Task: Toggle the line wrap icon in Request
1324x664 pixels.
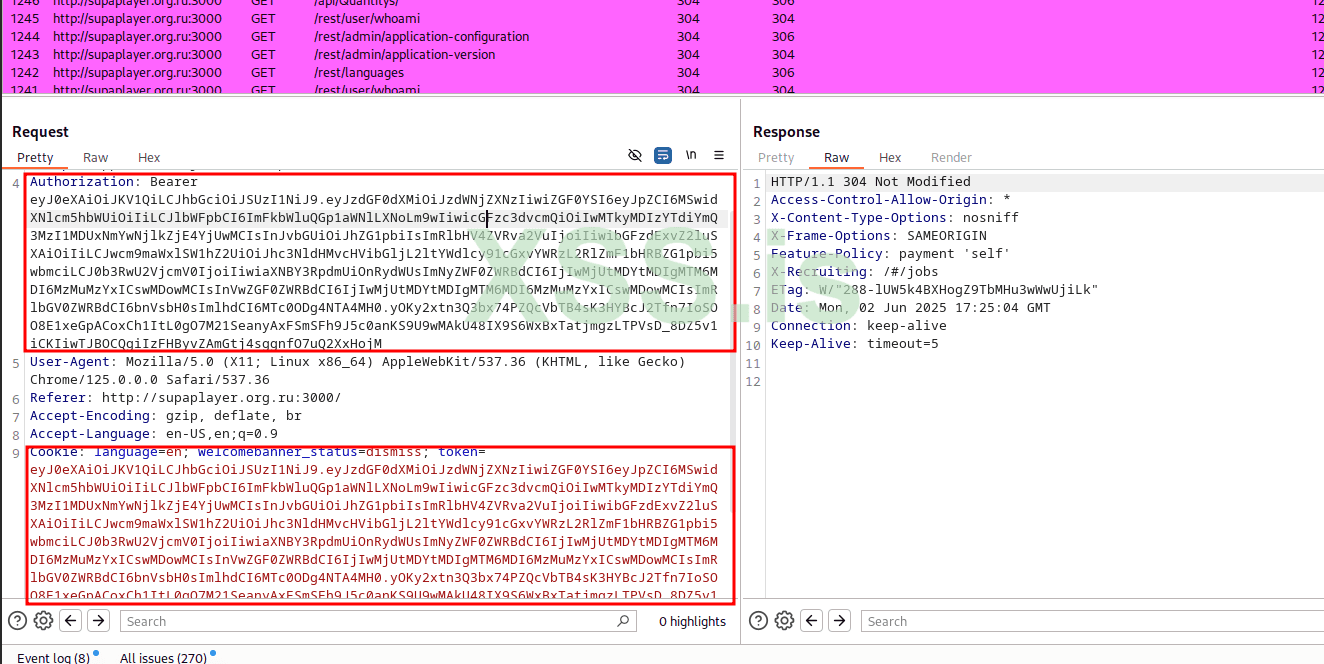Action: 663,156
